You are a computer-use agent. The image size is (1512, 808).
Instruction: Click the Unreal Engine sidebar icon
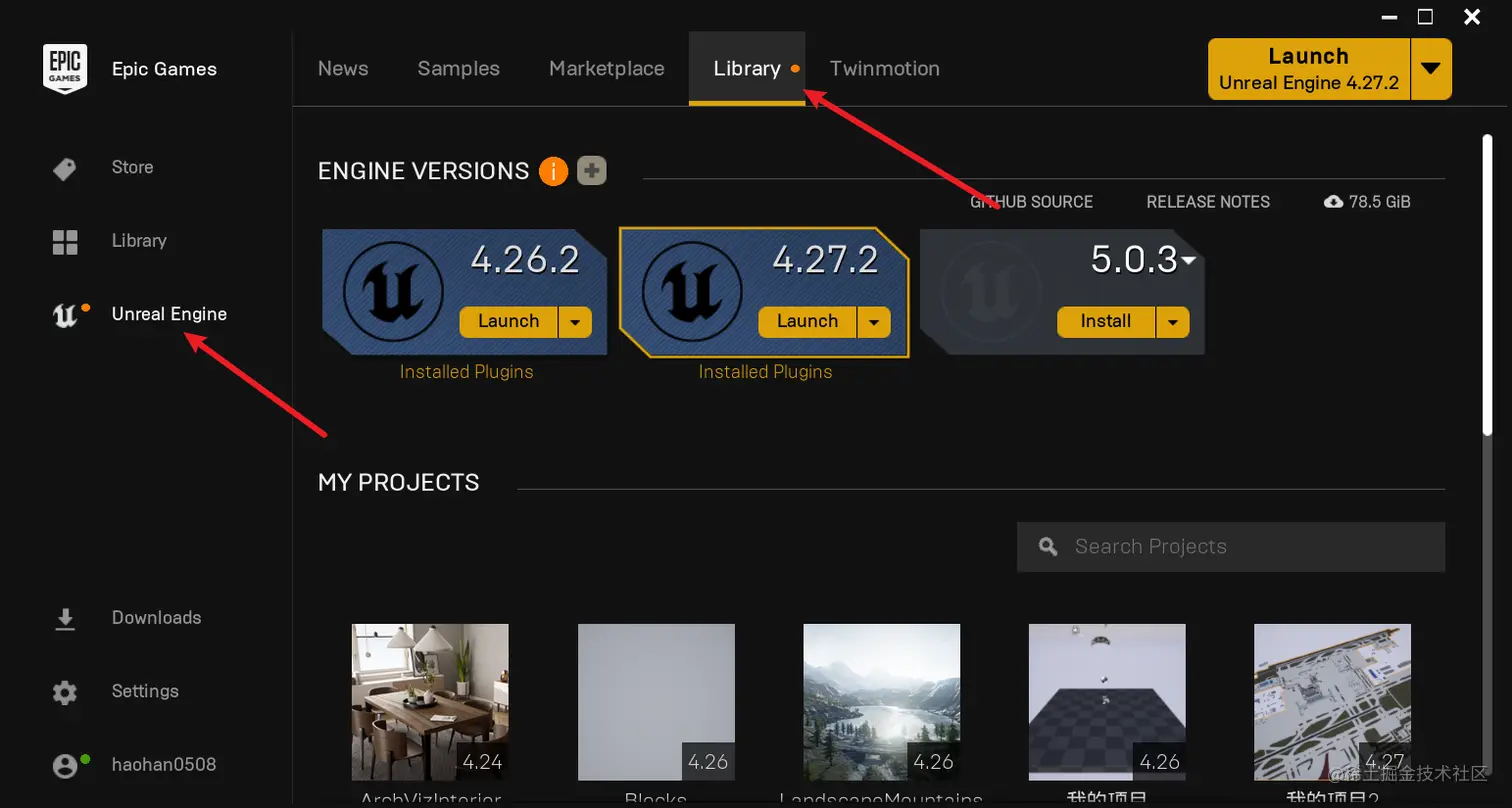pos(65,314)
